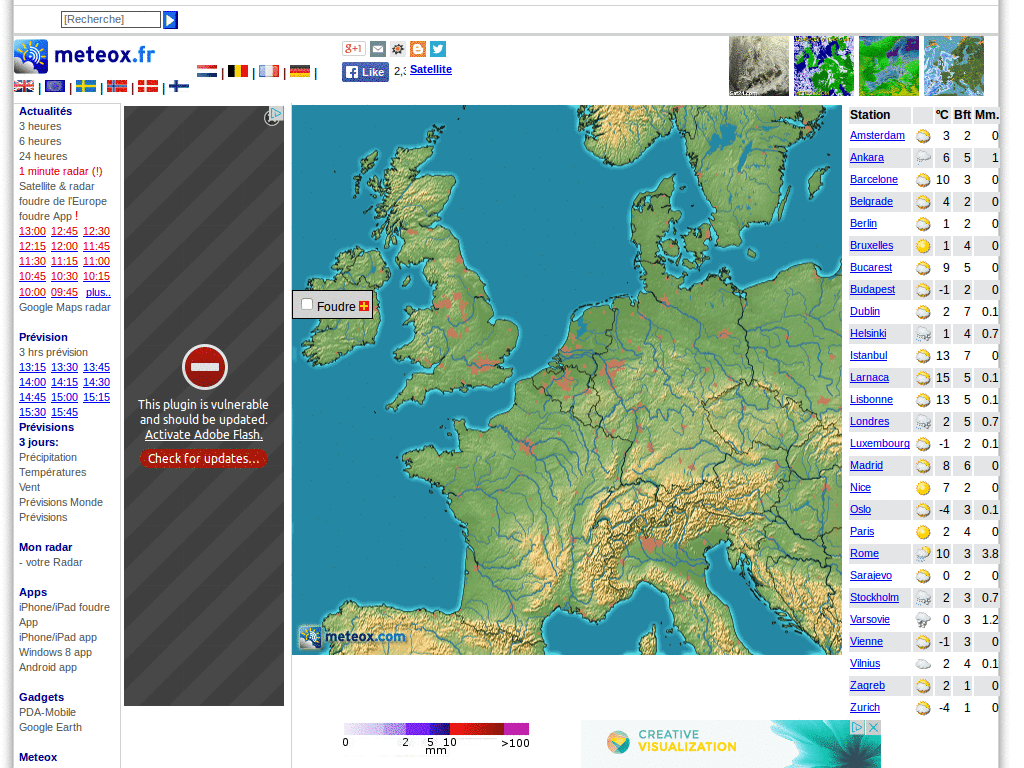This screenshot has width=1024, height=768.
Task: Click the plus.. more times link
Action: [x=98, y=293]
